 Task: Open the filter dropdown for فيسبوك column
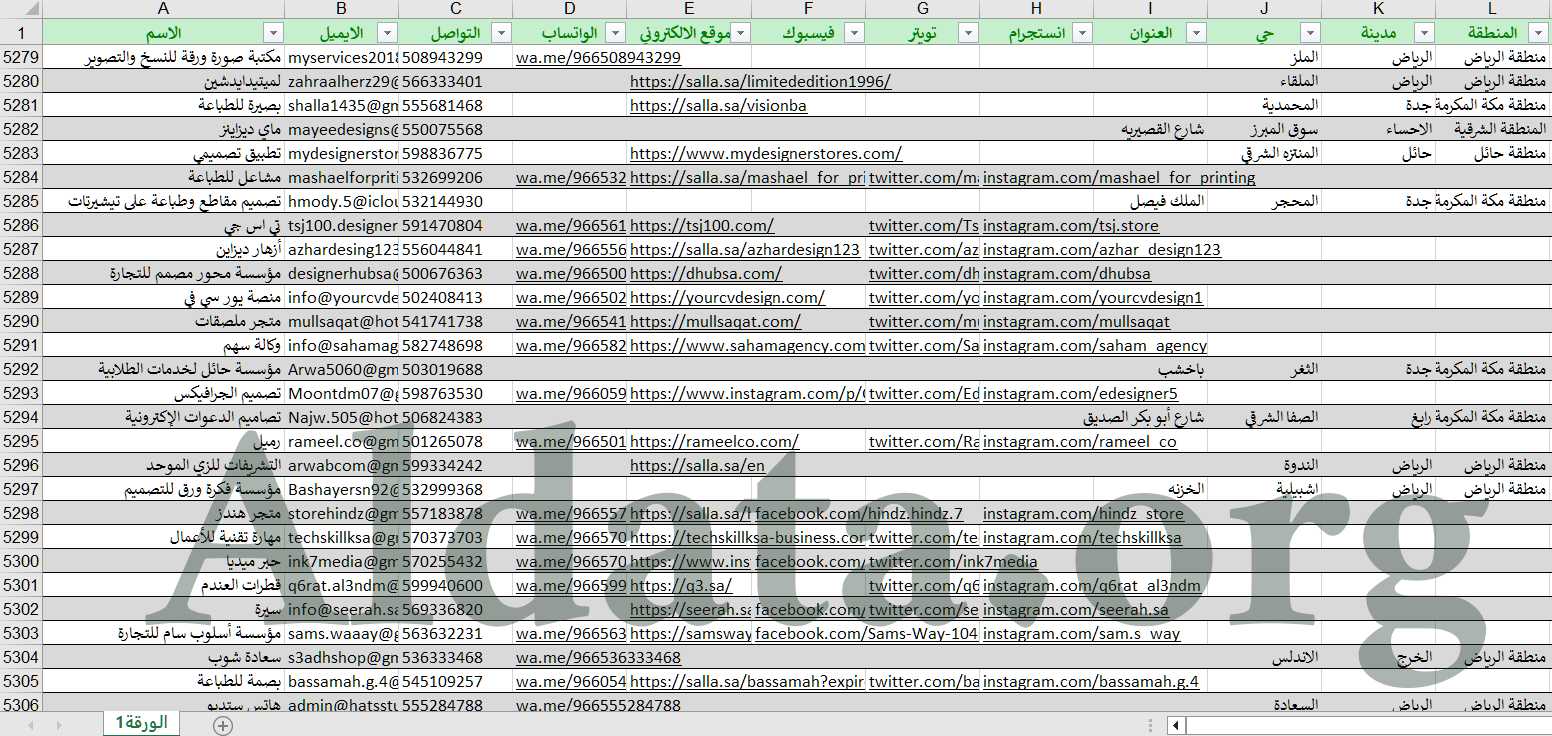(855, 33)
